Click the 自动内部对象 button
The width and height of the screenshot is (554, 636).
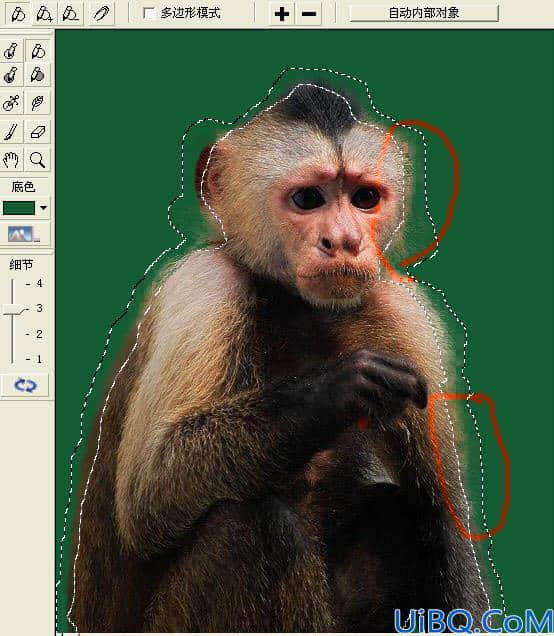tap(424, 13)
